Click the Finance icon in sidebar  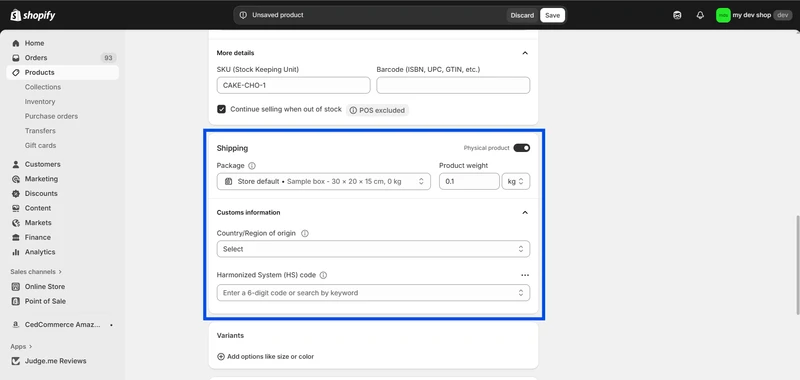pos(16,238)
